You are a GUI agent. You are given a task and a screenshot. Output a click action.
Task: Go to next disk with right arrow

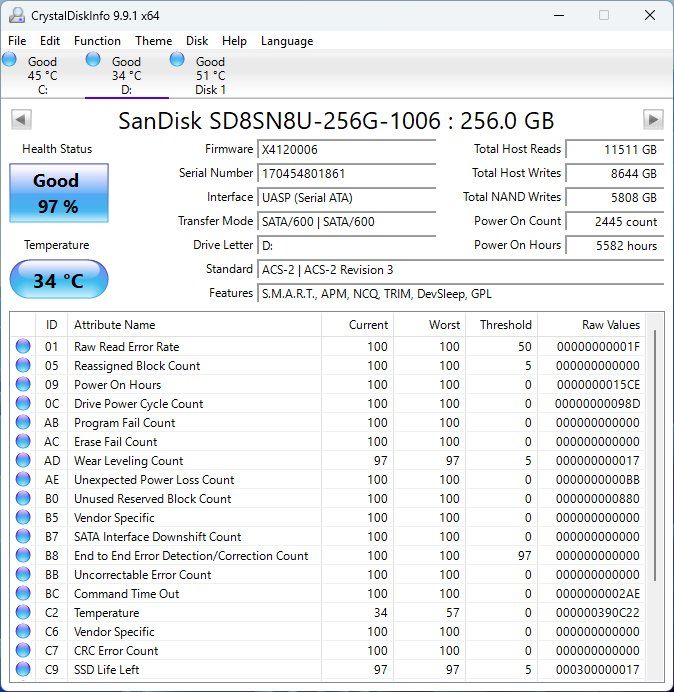click(653, 119)
